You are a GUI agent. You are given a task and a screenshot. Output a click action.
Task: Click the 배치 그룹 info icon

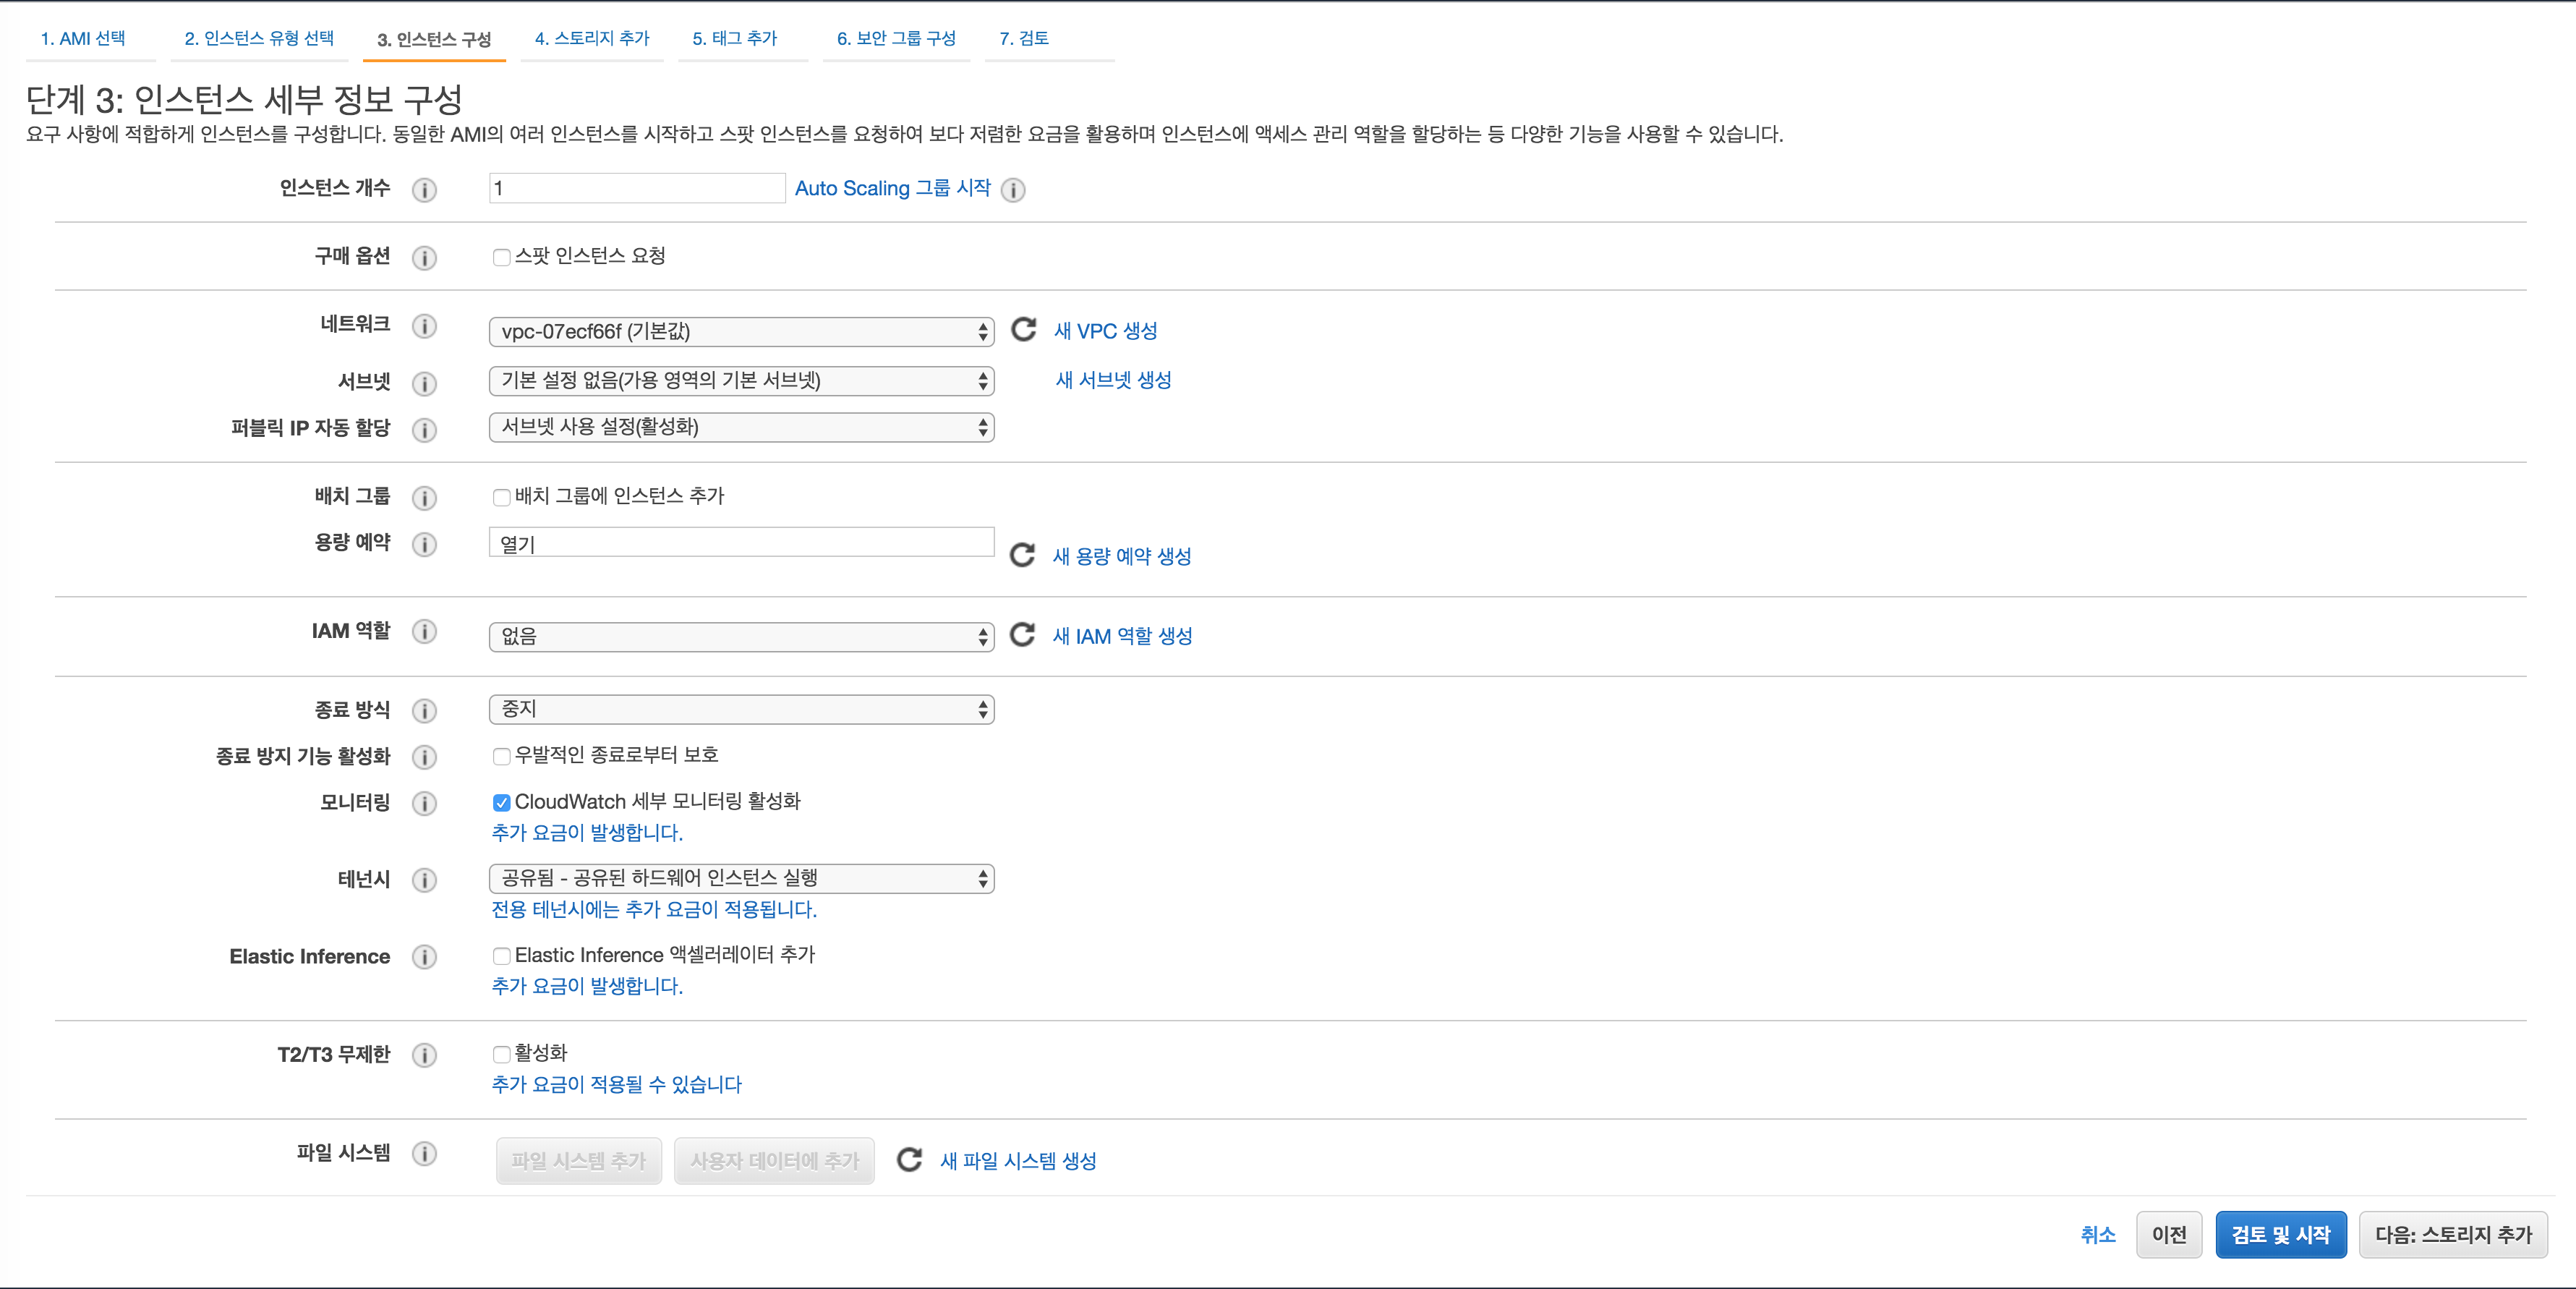pos(424,497)
